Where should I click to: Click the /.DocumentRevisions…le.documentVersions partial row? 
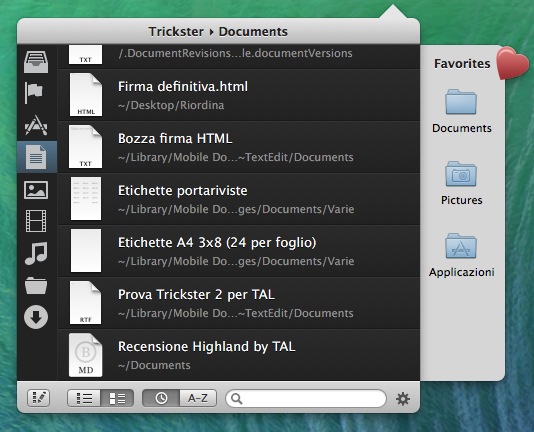(239, 56)
